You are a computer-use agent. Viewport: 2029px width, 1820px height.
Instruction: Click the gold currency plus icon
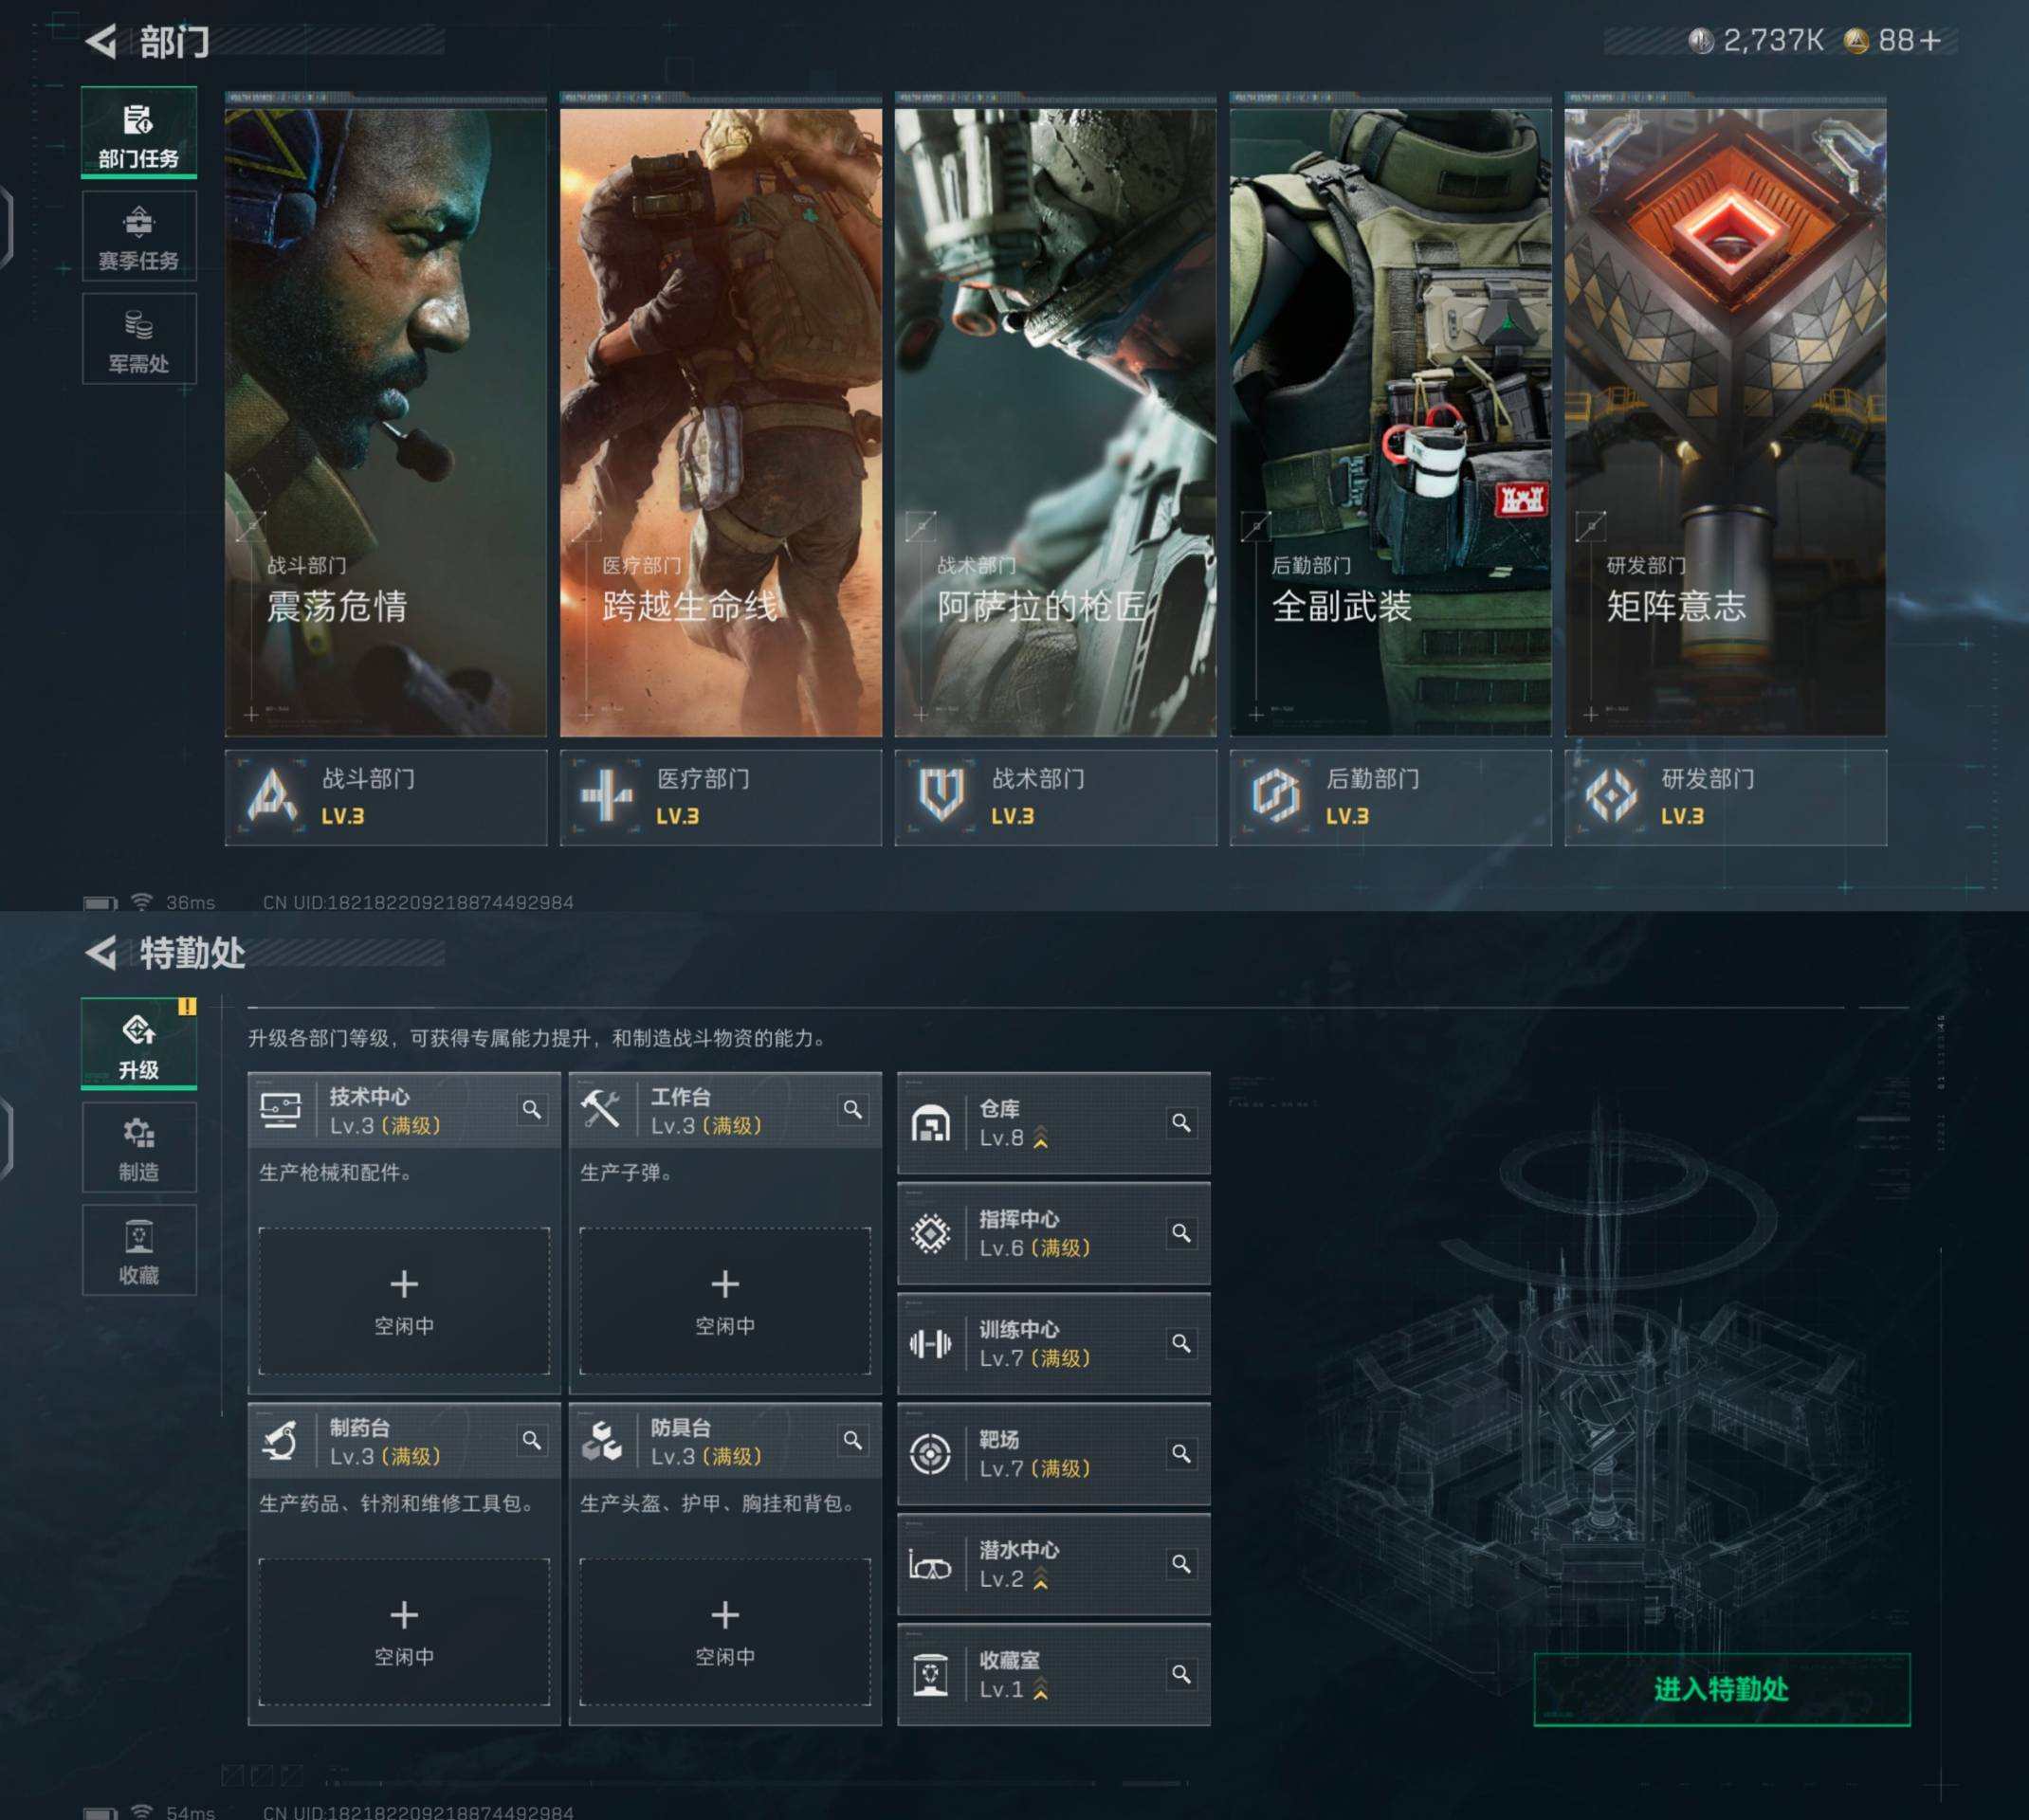1930,41
